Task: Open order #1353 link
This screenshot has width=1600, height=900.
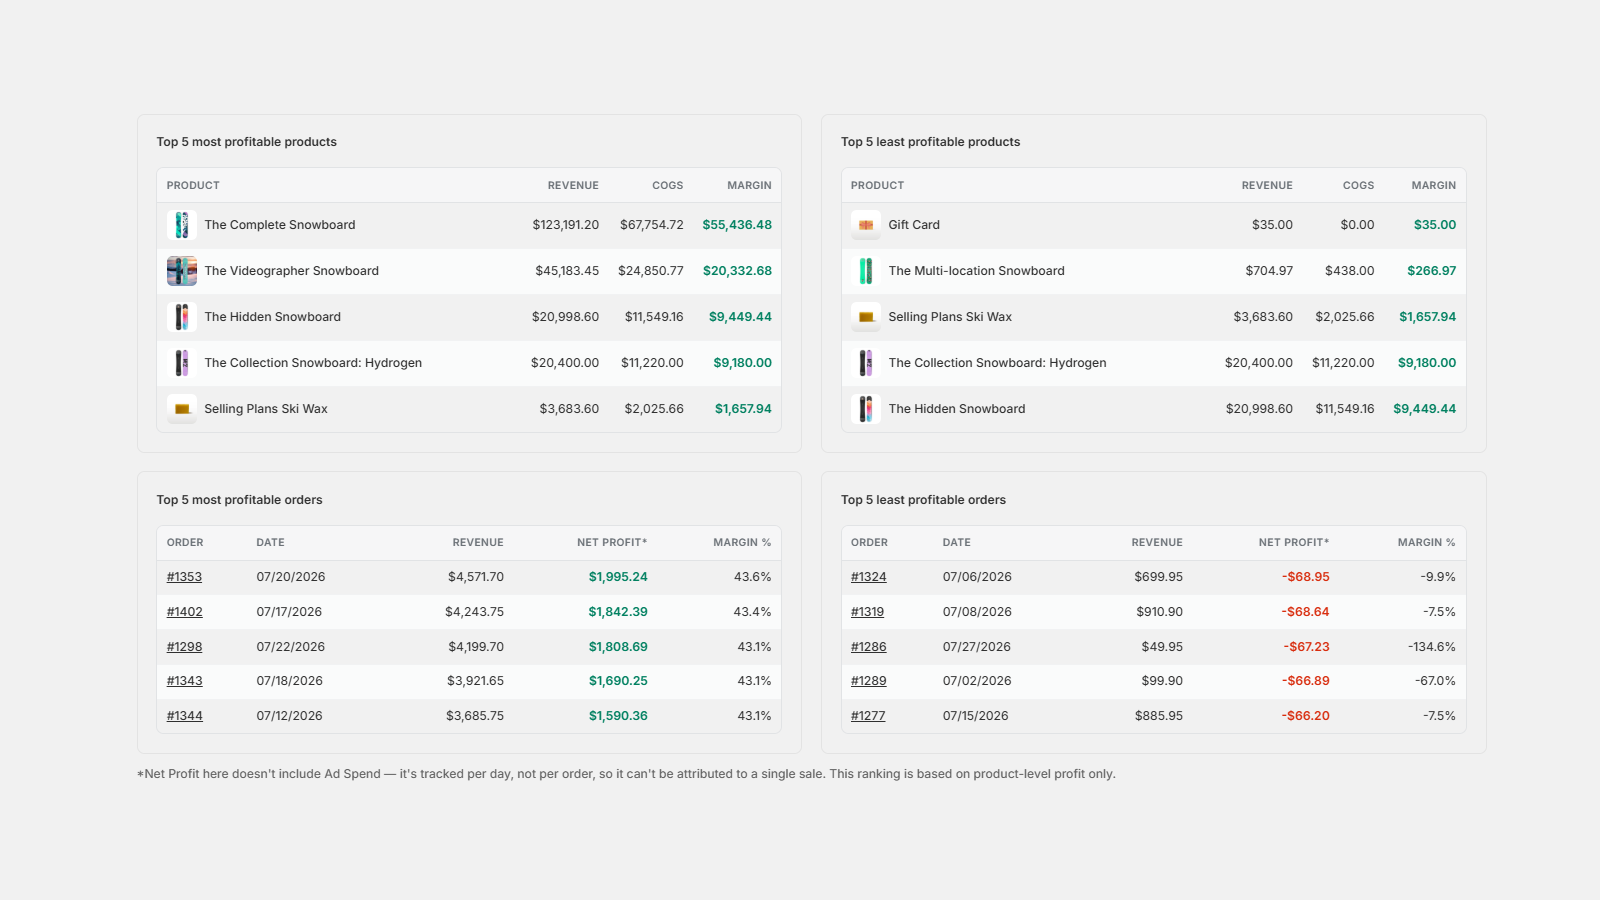Action: click(184, 577)
